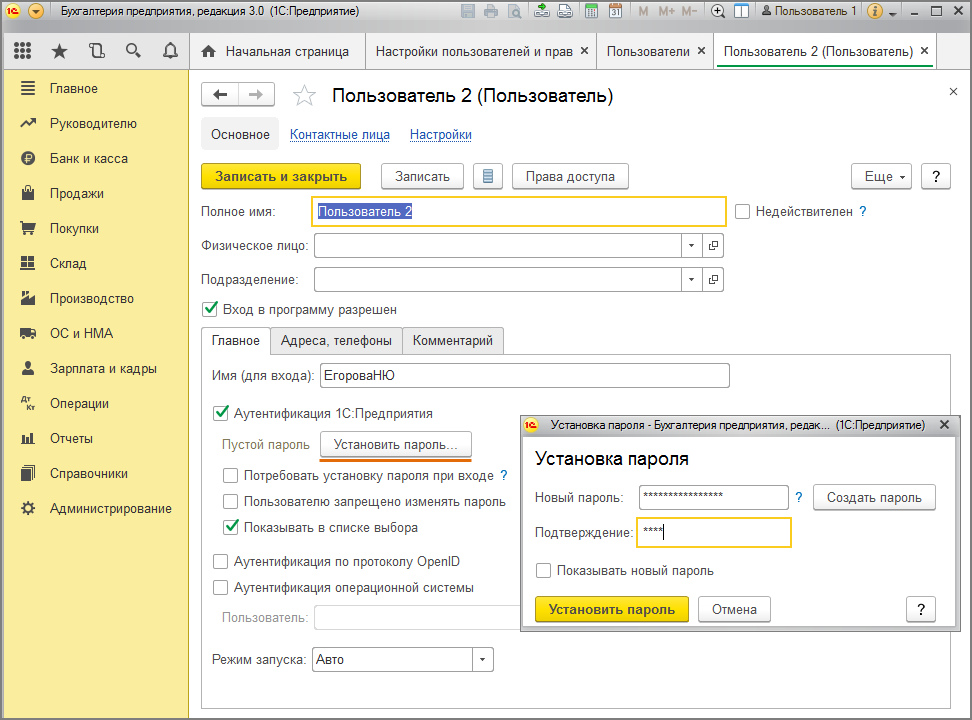972x720 pixels.
Task: Click the Записать button
Action: point(422,176)
